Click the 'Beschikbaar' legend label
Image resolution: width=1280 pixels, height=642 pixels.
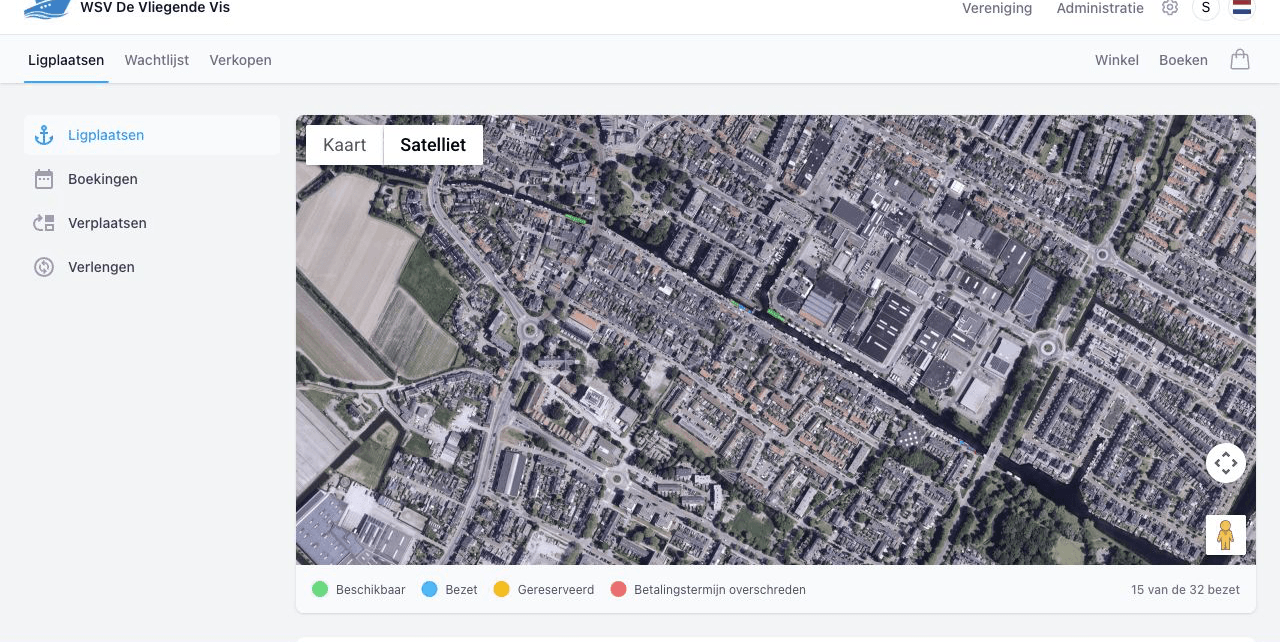(371, 590)
